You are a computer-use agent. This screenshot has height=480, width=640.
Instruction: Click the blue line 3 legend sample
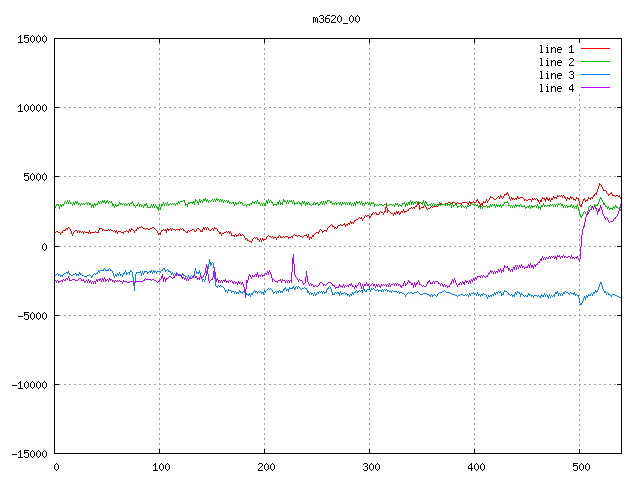[595, 75]
